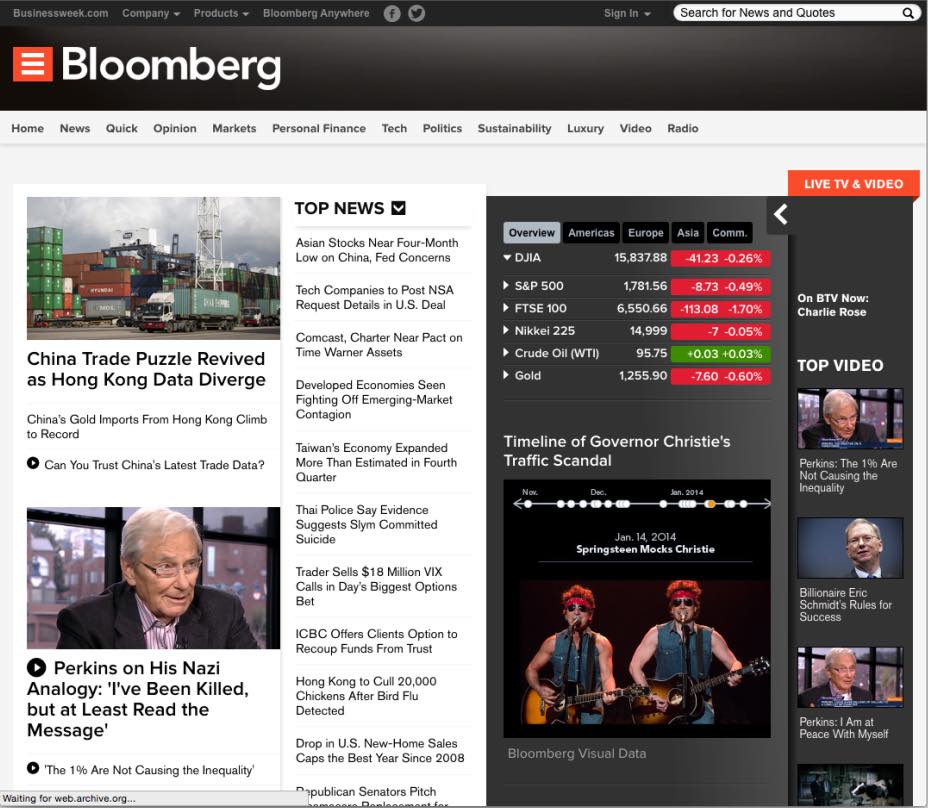
Task: Play 'The 1% Are Not Causing the Inequality' video
Action: point(33,768)
